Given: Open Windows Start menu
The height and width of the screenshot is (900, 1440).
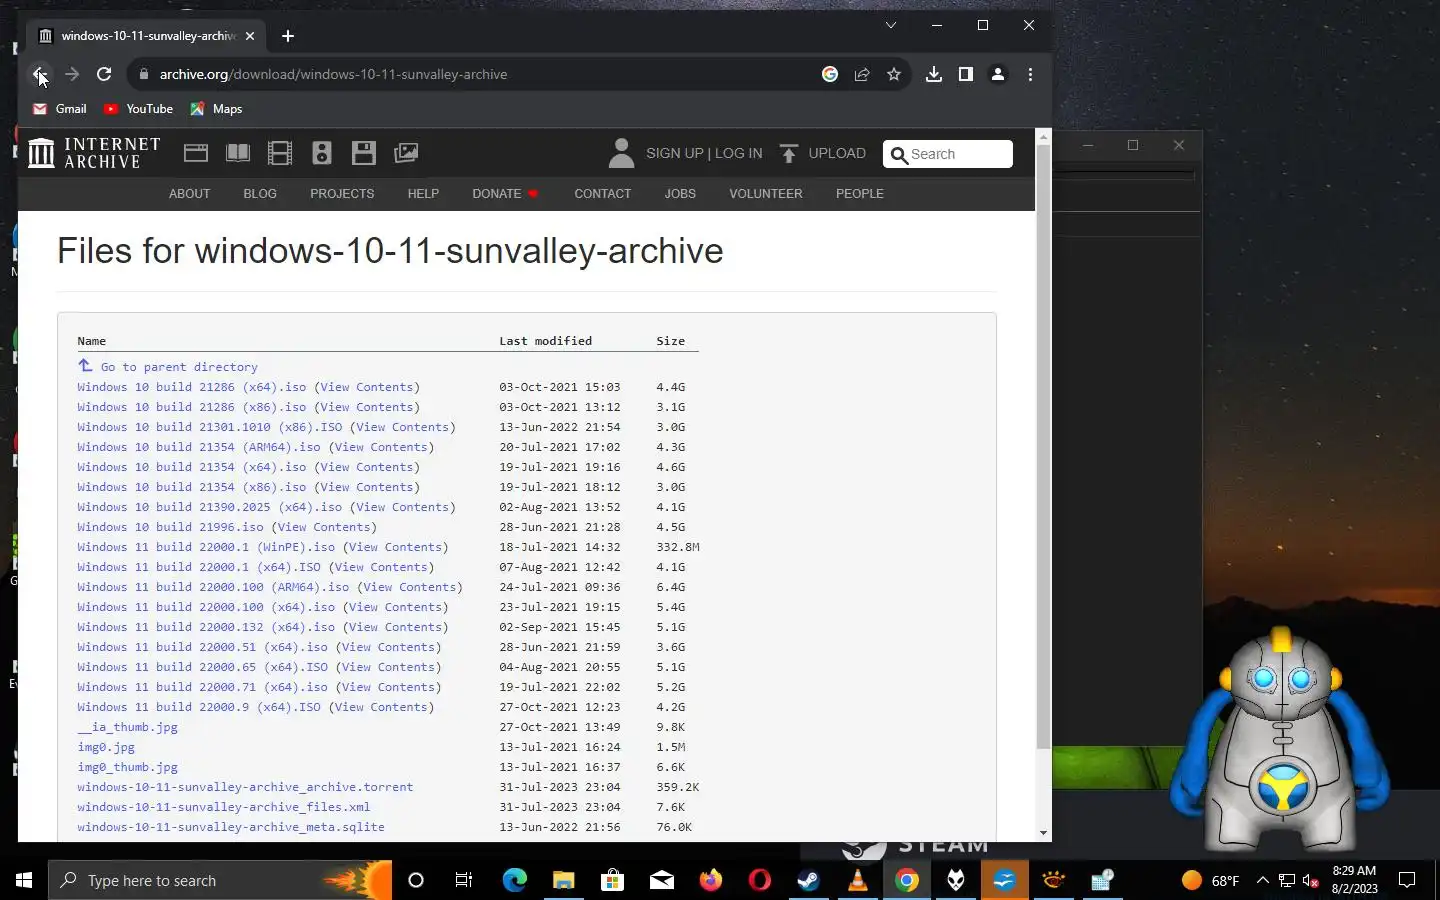Looking at the screenshot, I should [24, 880].
